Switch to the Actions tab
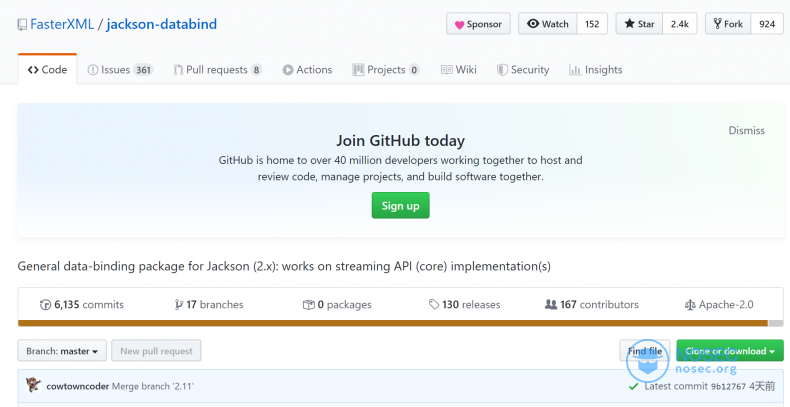Screen dimensions: 790x407 click(307, 70)
